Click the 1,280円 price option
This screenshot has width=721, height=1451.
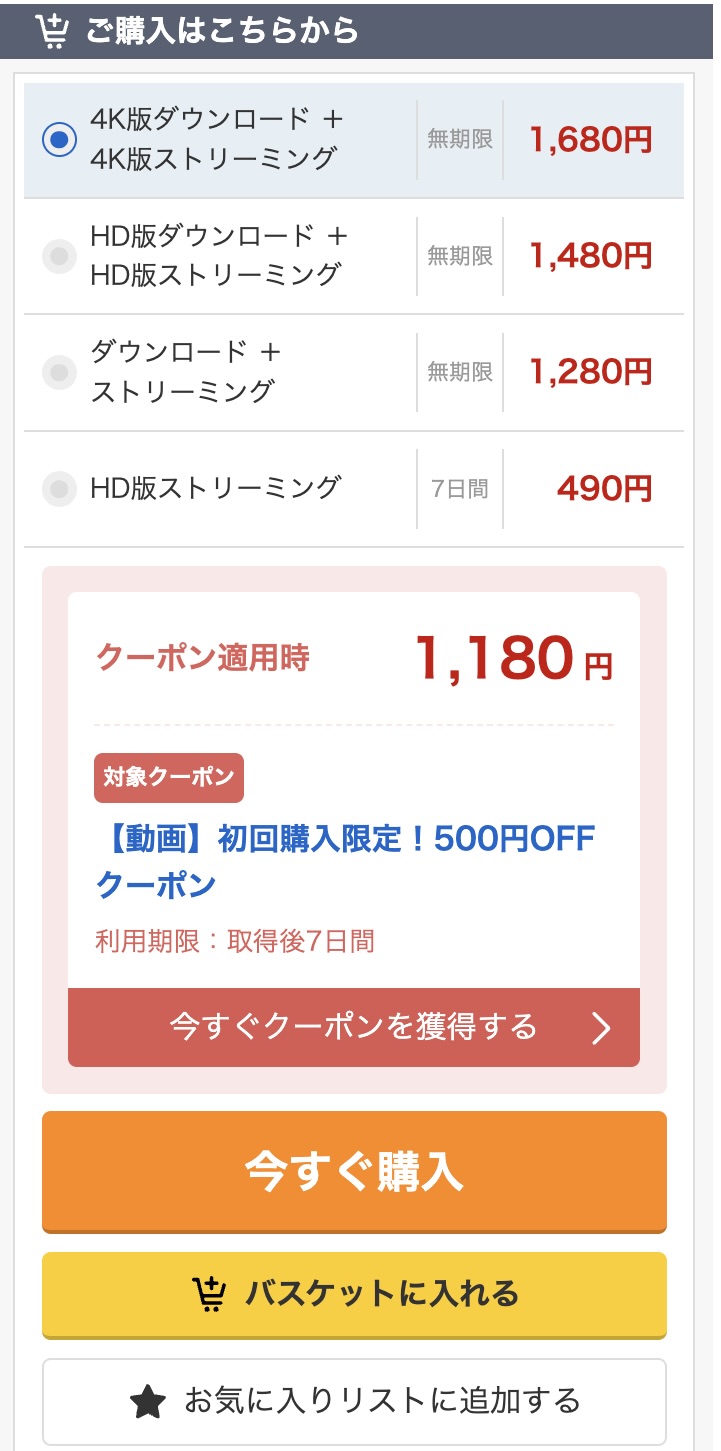pos(591,373)
